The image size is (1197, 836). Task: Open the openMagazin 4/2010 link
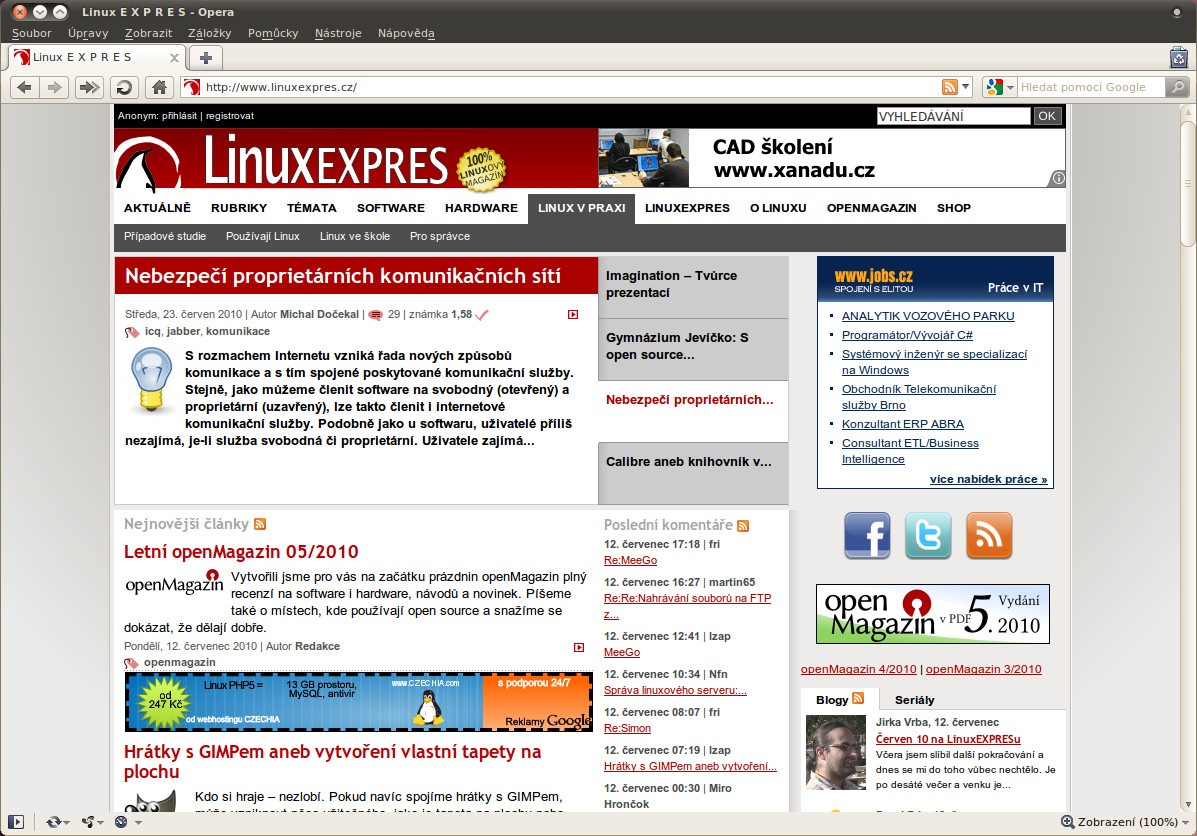coord(858,669)
